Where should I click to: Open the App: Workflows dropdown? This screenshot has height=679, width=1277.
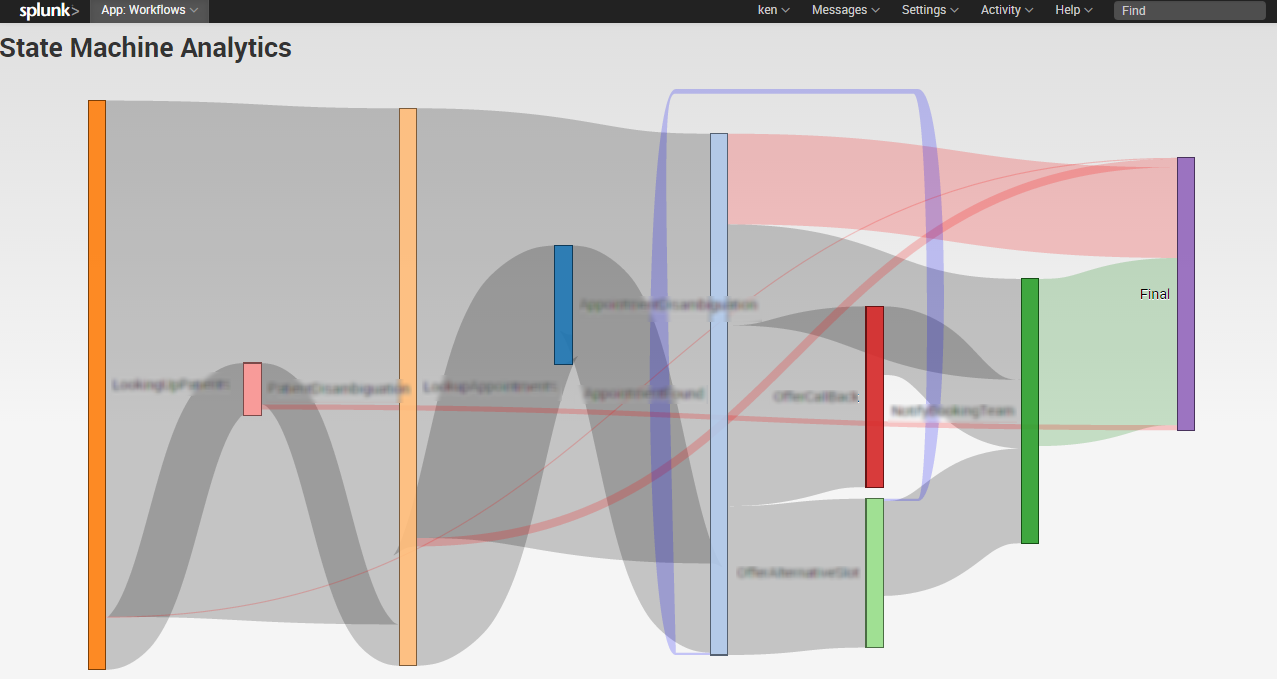(148, 11)
